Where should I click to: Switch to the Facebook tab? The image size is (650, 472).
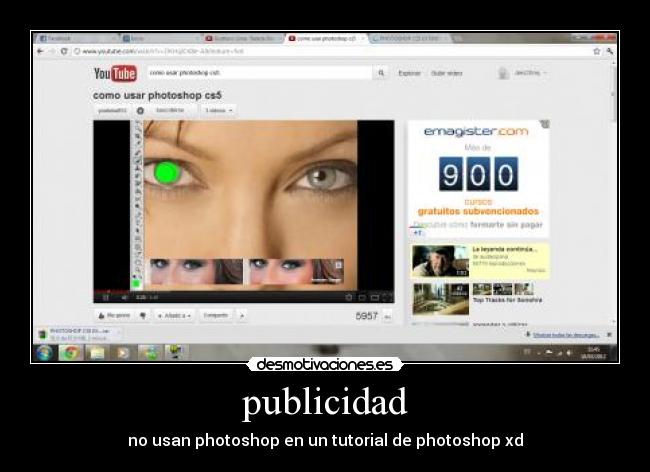pos(76,39)
